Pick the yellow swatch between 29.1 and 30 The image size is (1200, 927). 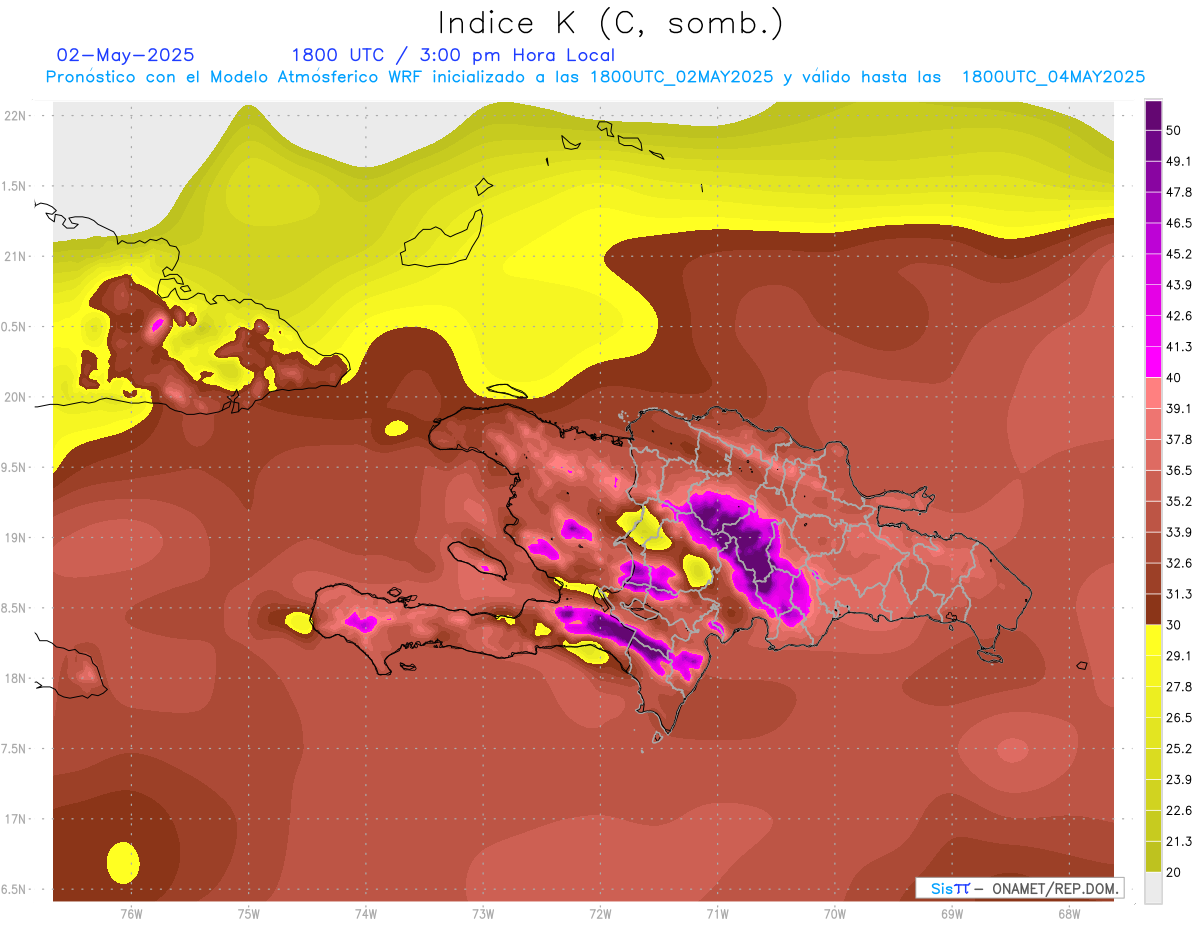pyautogui.click(x=1153, y=640)
